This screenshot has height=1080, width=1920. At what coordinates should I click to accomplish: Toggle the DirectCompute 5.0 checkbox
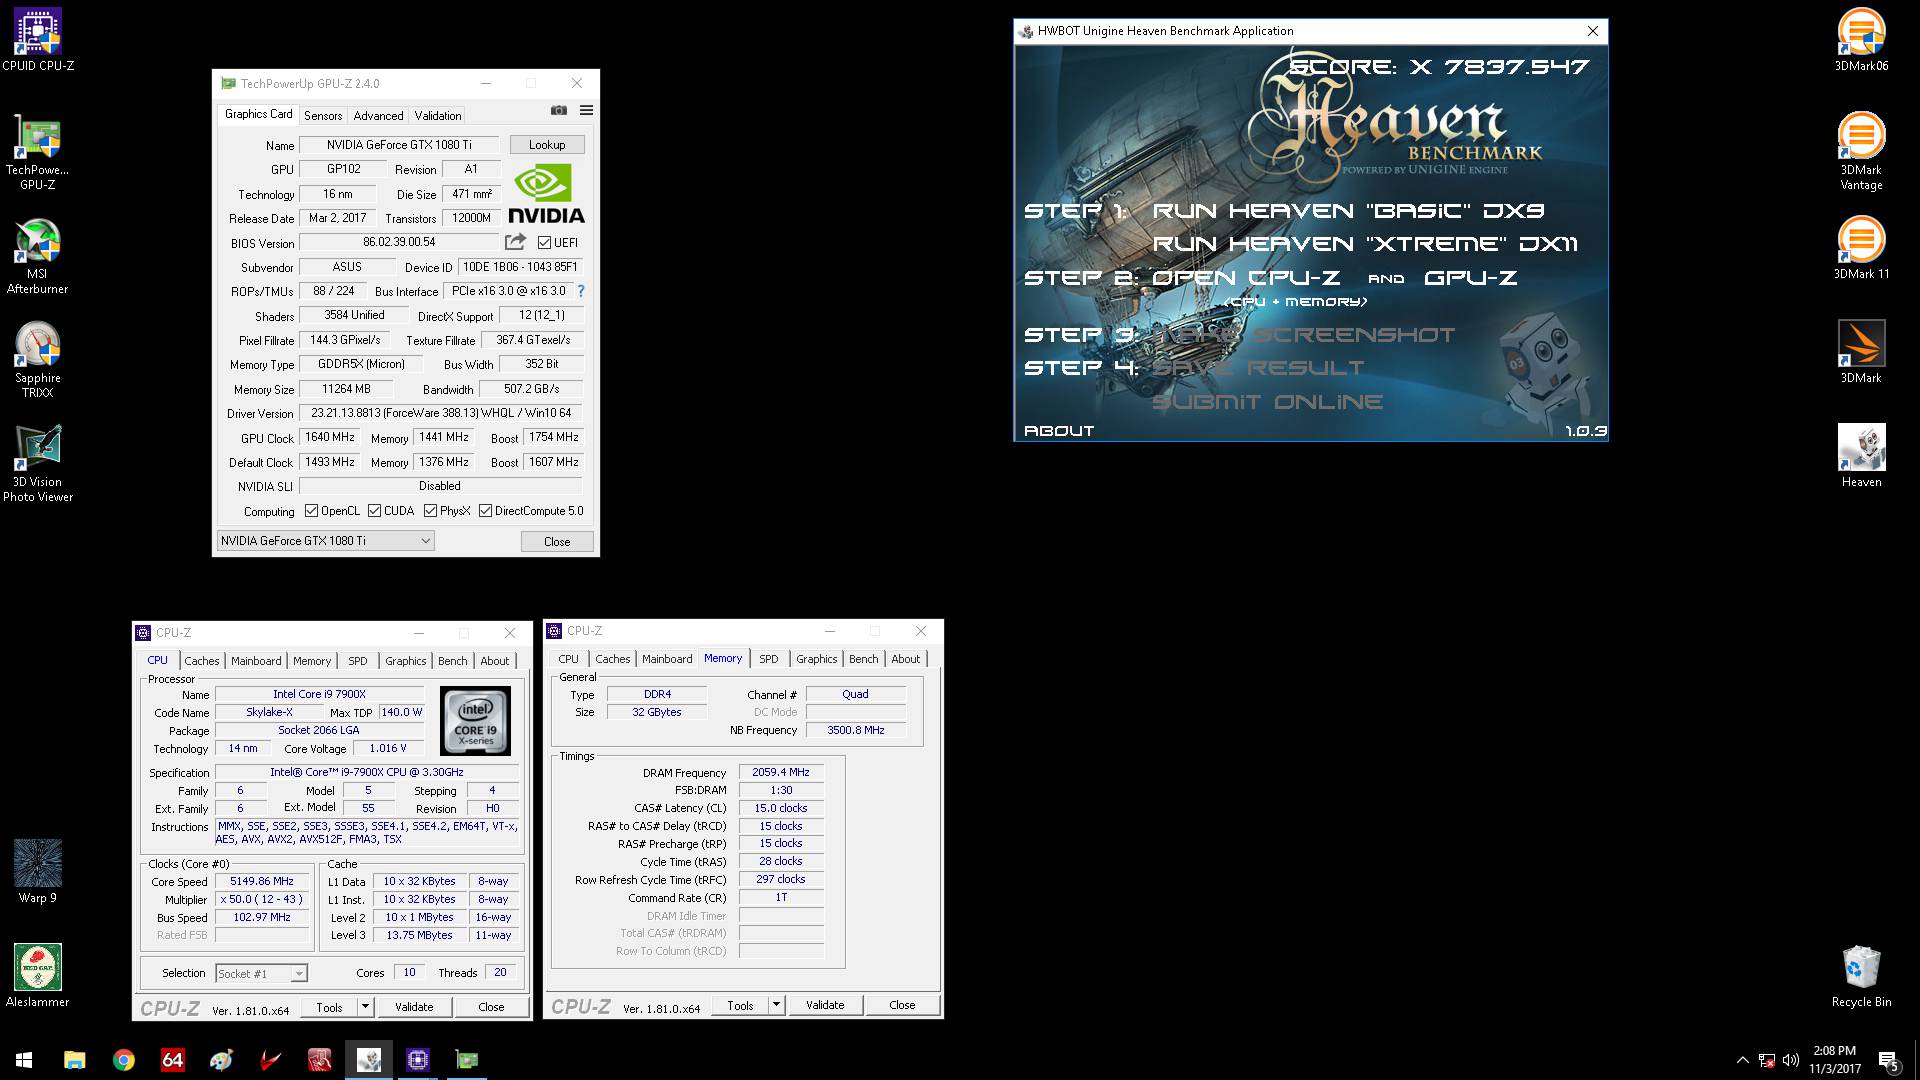485,511
